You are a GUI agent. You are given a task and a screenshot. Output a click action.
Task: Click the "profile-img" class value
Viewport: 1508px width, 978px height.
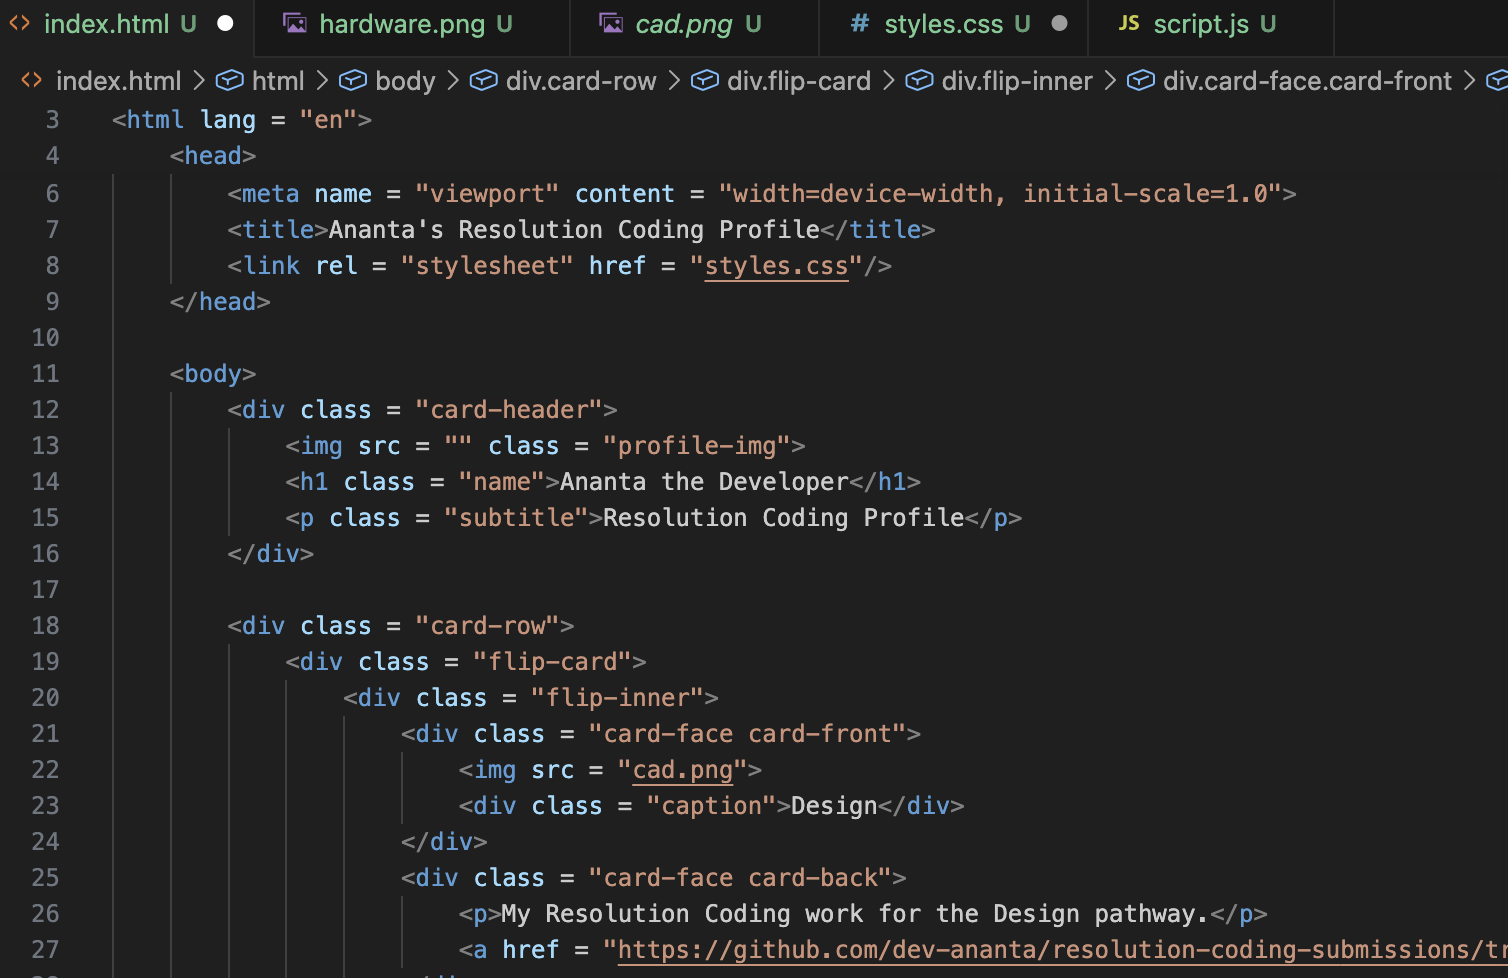[x=697, y=446]
